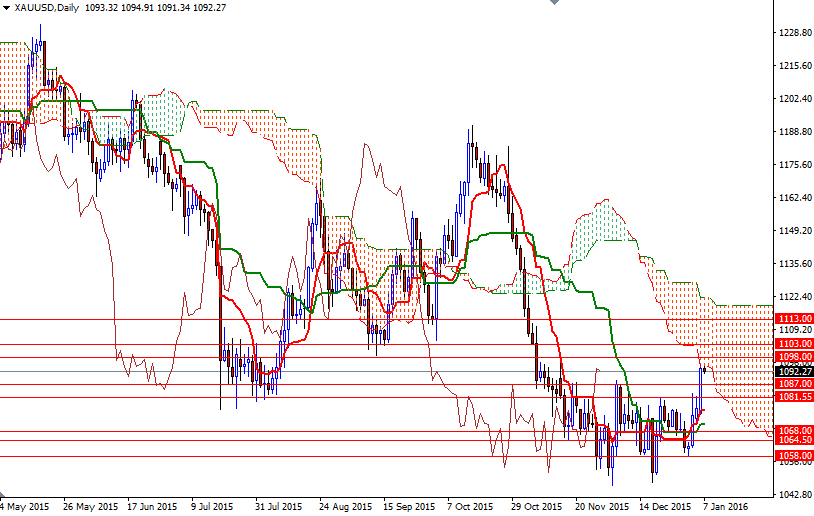Click the 1098.00 horizontal line label
Viewport: 814px width, 516px height.
pos(793,357)
